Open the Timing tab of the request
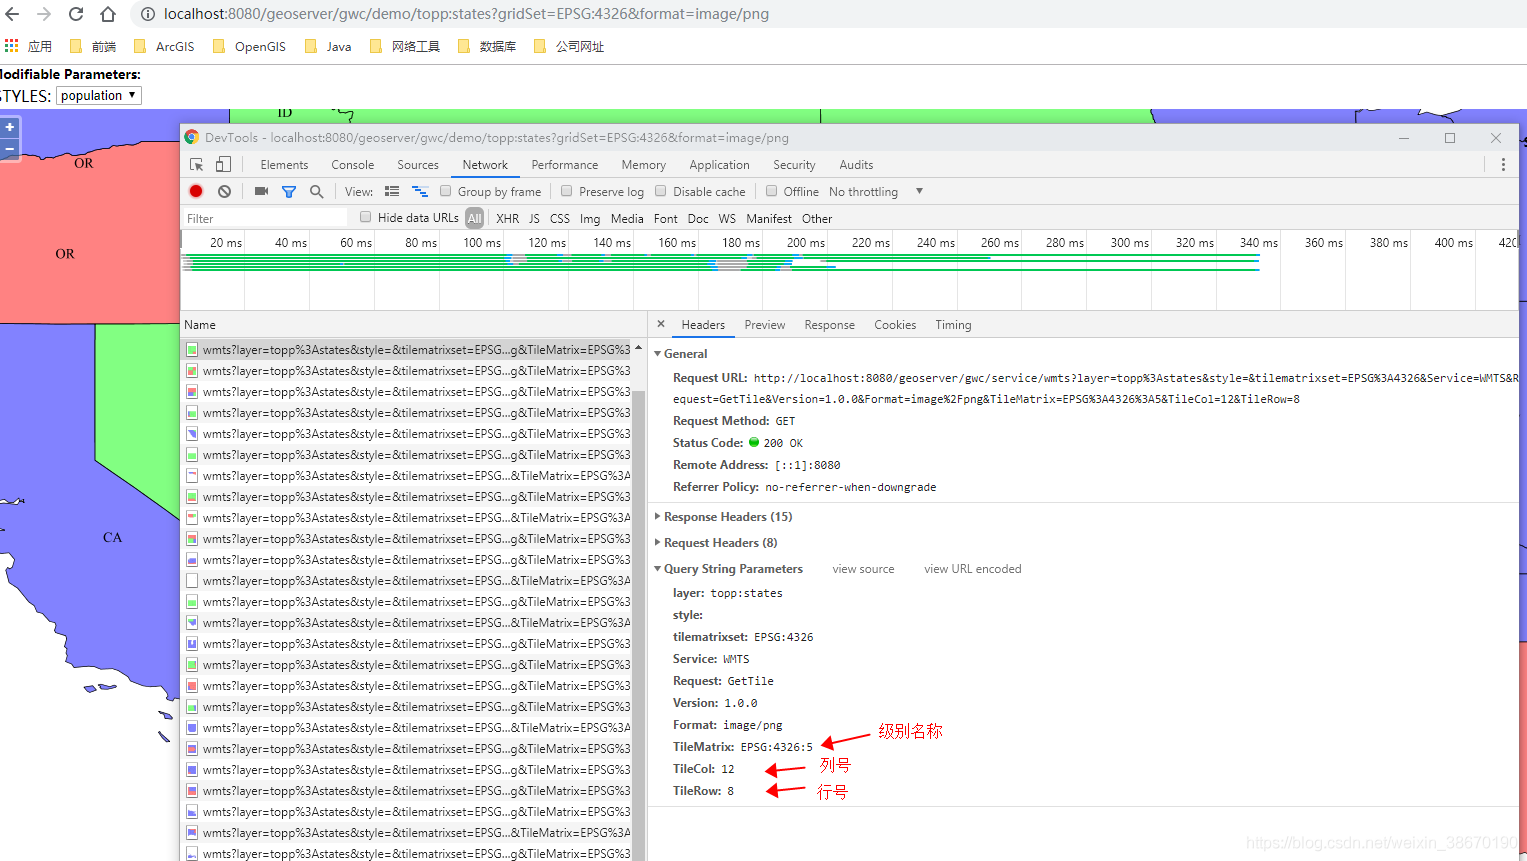This screenshot has height=861, width=1527. (x=953, y=325)
